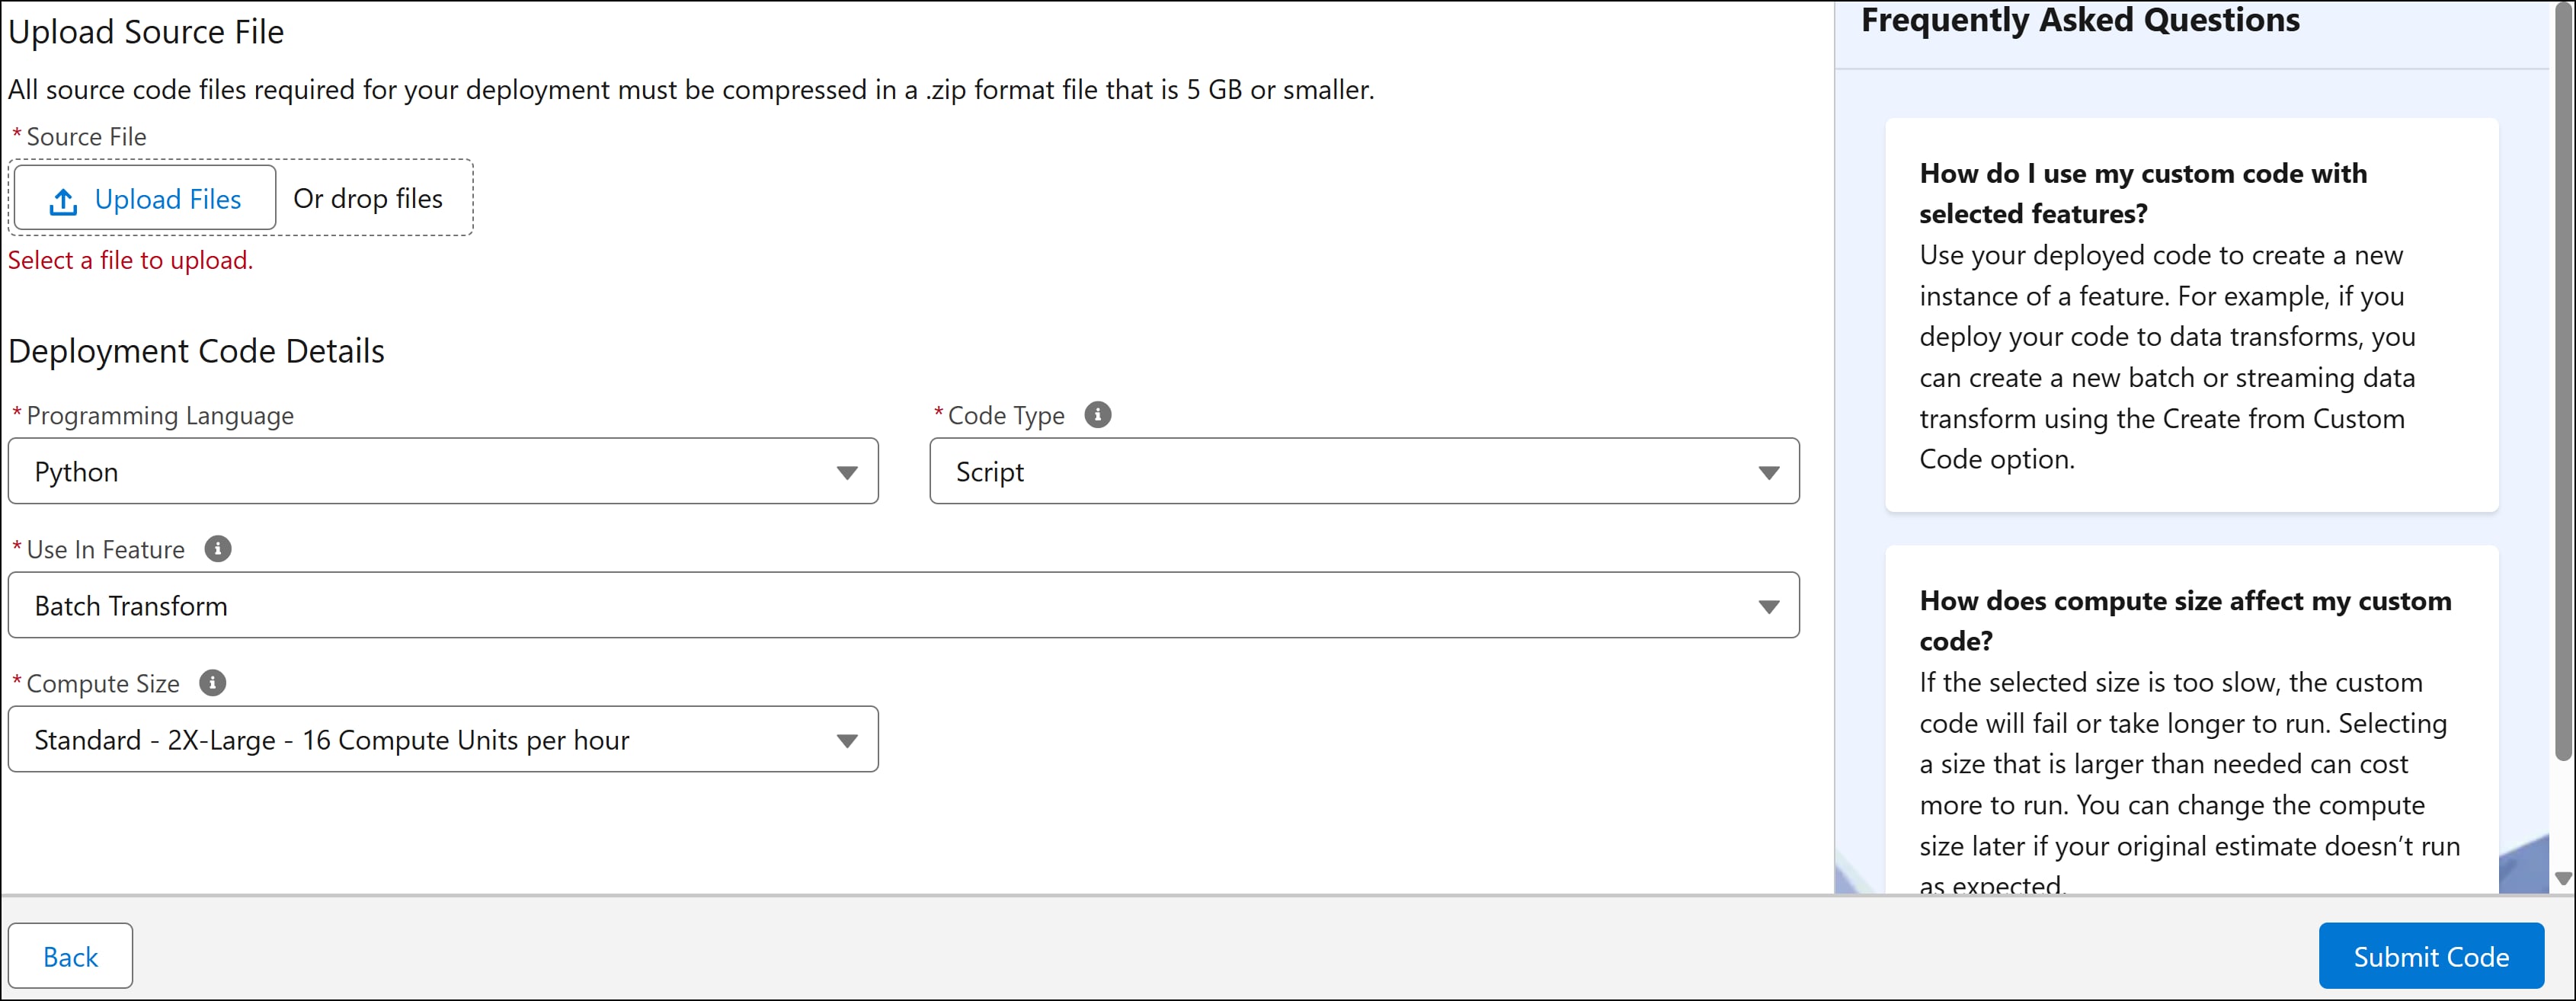Click the upload icon inside Upload Files button
This screenshot has width=2576, height=1001.
(62, 199)
